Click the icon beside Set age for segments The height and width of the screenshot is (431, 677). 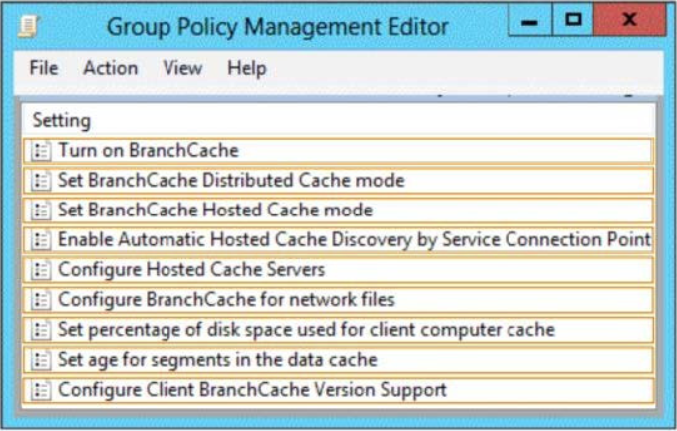[41, 360]
